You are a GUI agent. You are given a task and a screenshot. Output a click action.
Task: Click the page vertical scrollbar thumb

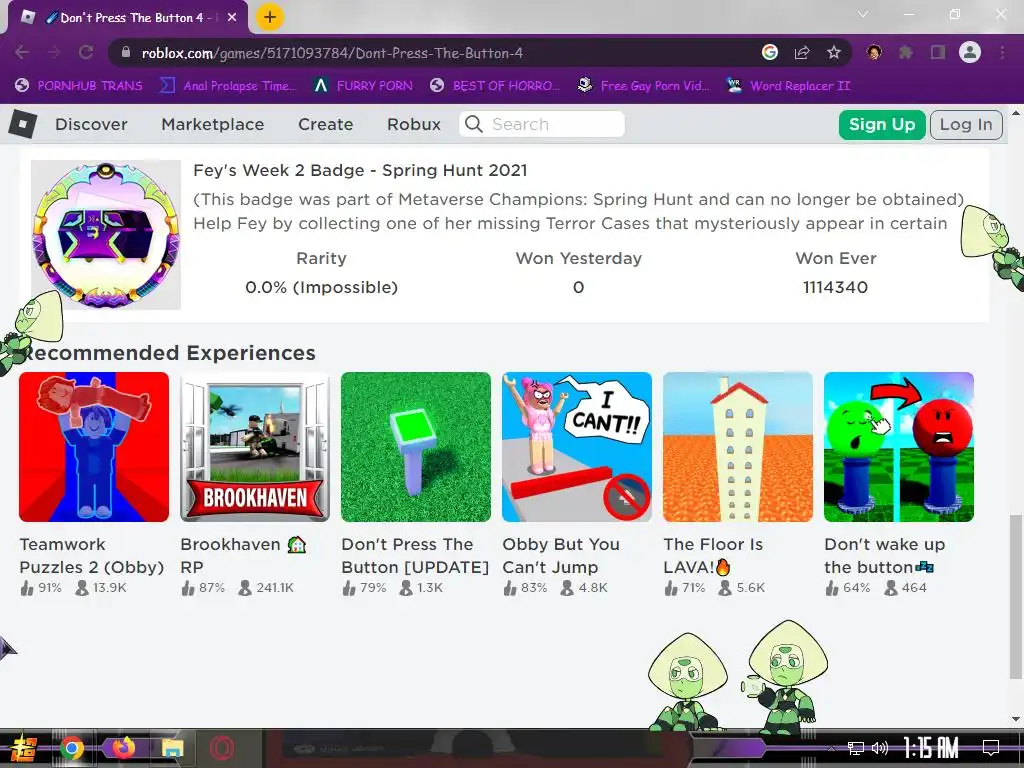coord(1016,596)
